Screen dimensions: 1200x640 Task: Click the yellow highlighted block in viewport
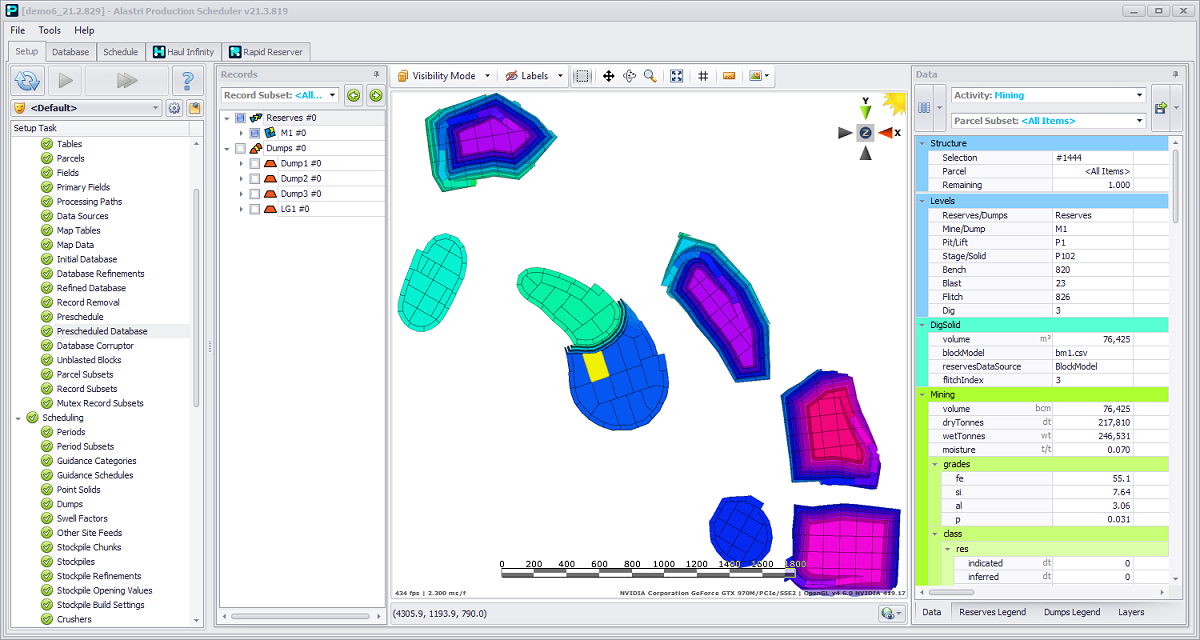point(596,367)
